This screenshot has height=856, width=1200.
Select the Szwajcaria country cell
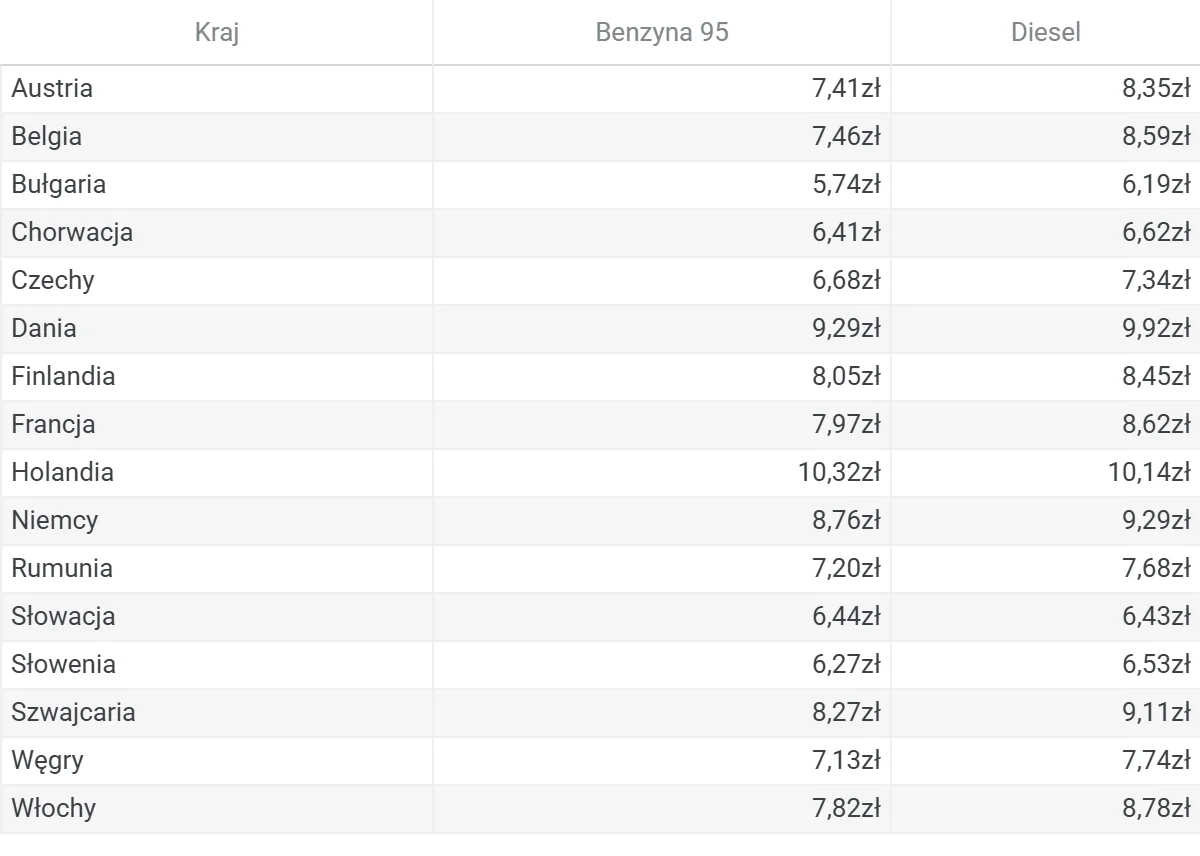(217, 713)
